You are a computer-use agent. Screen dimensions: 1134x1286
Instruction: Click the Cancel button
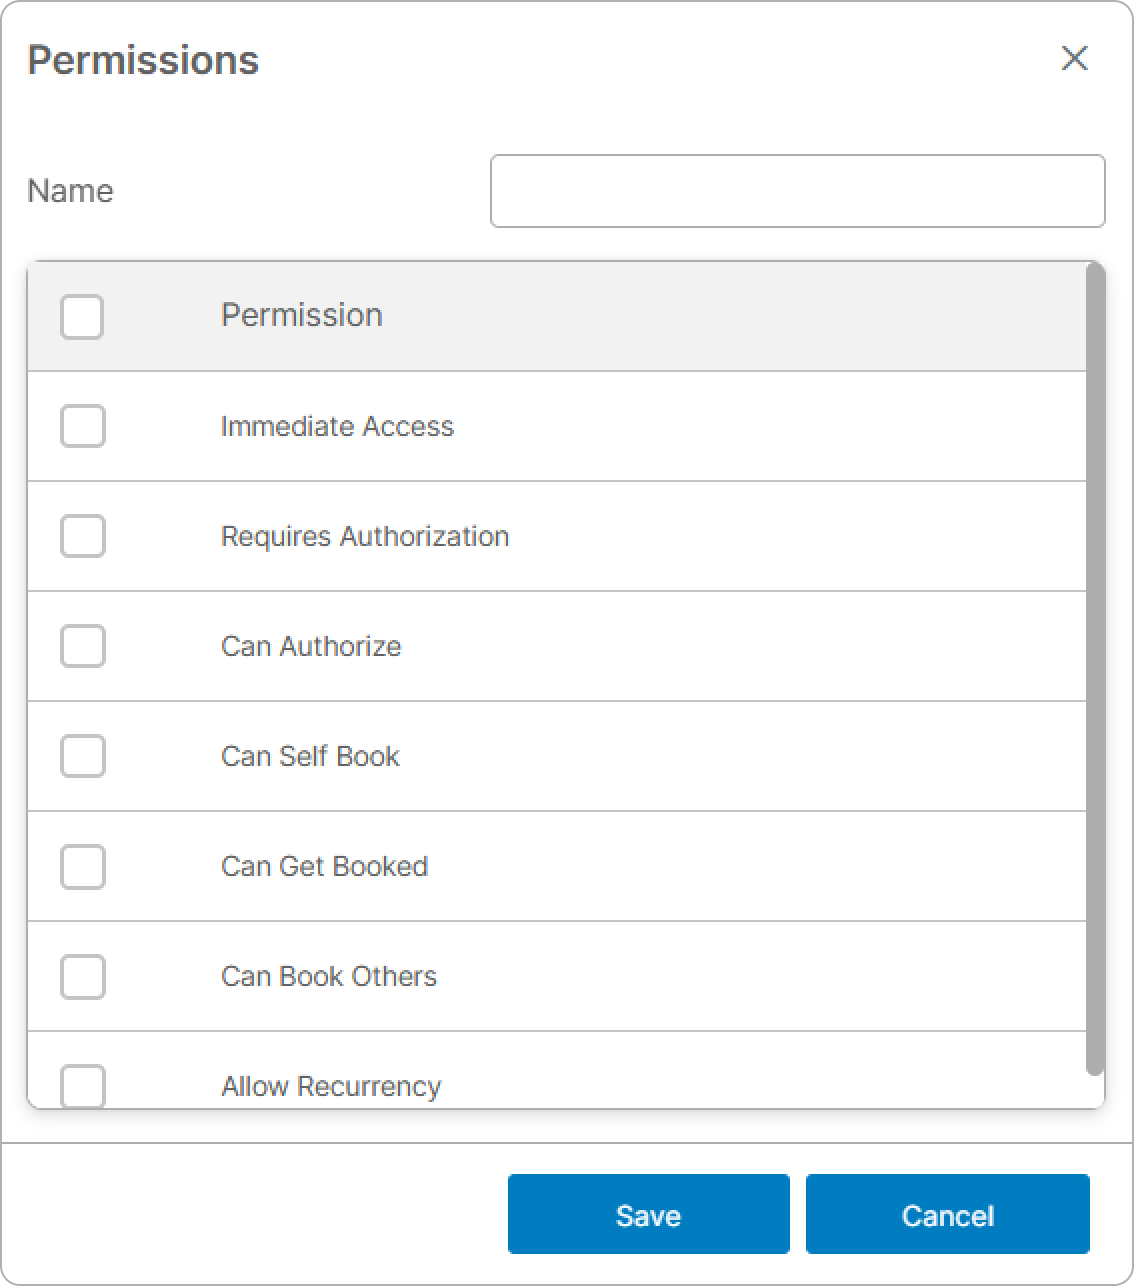coord(947,1214)
